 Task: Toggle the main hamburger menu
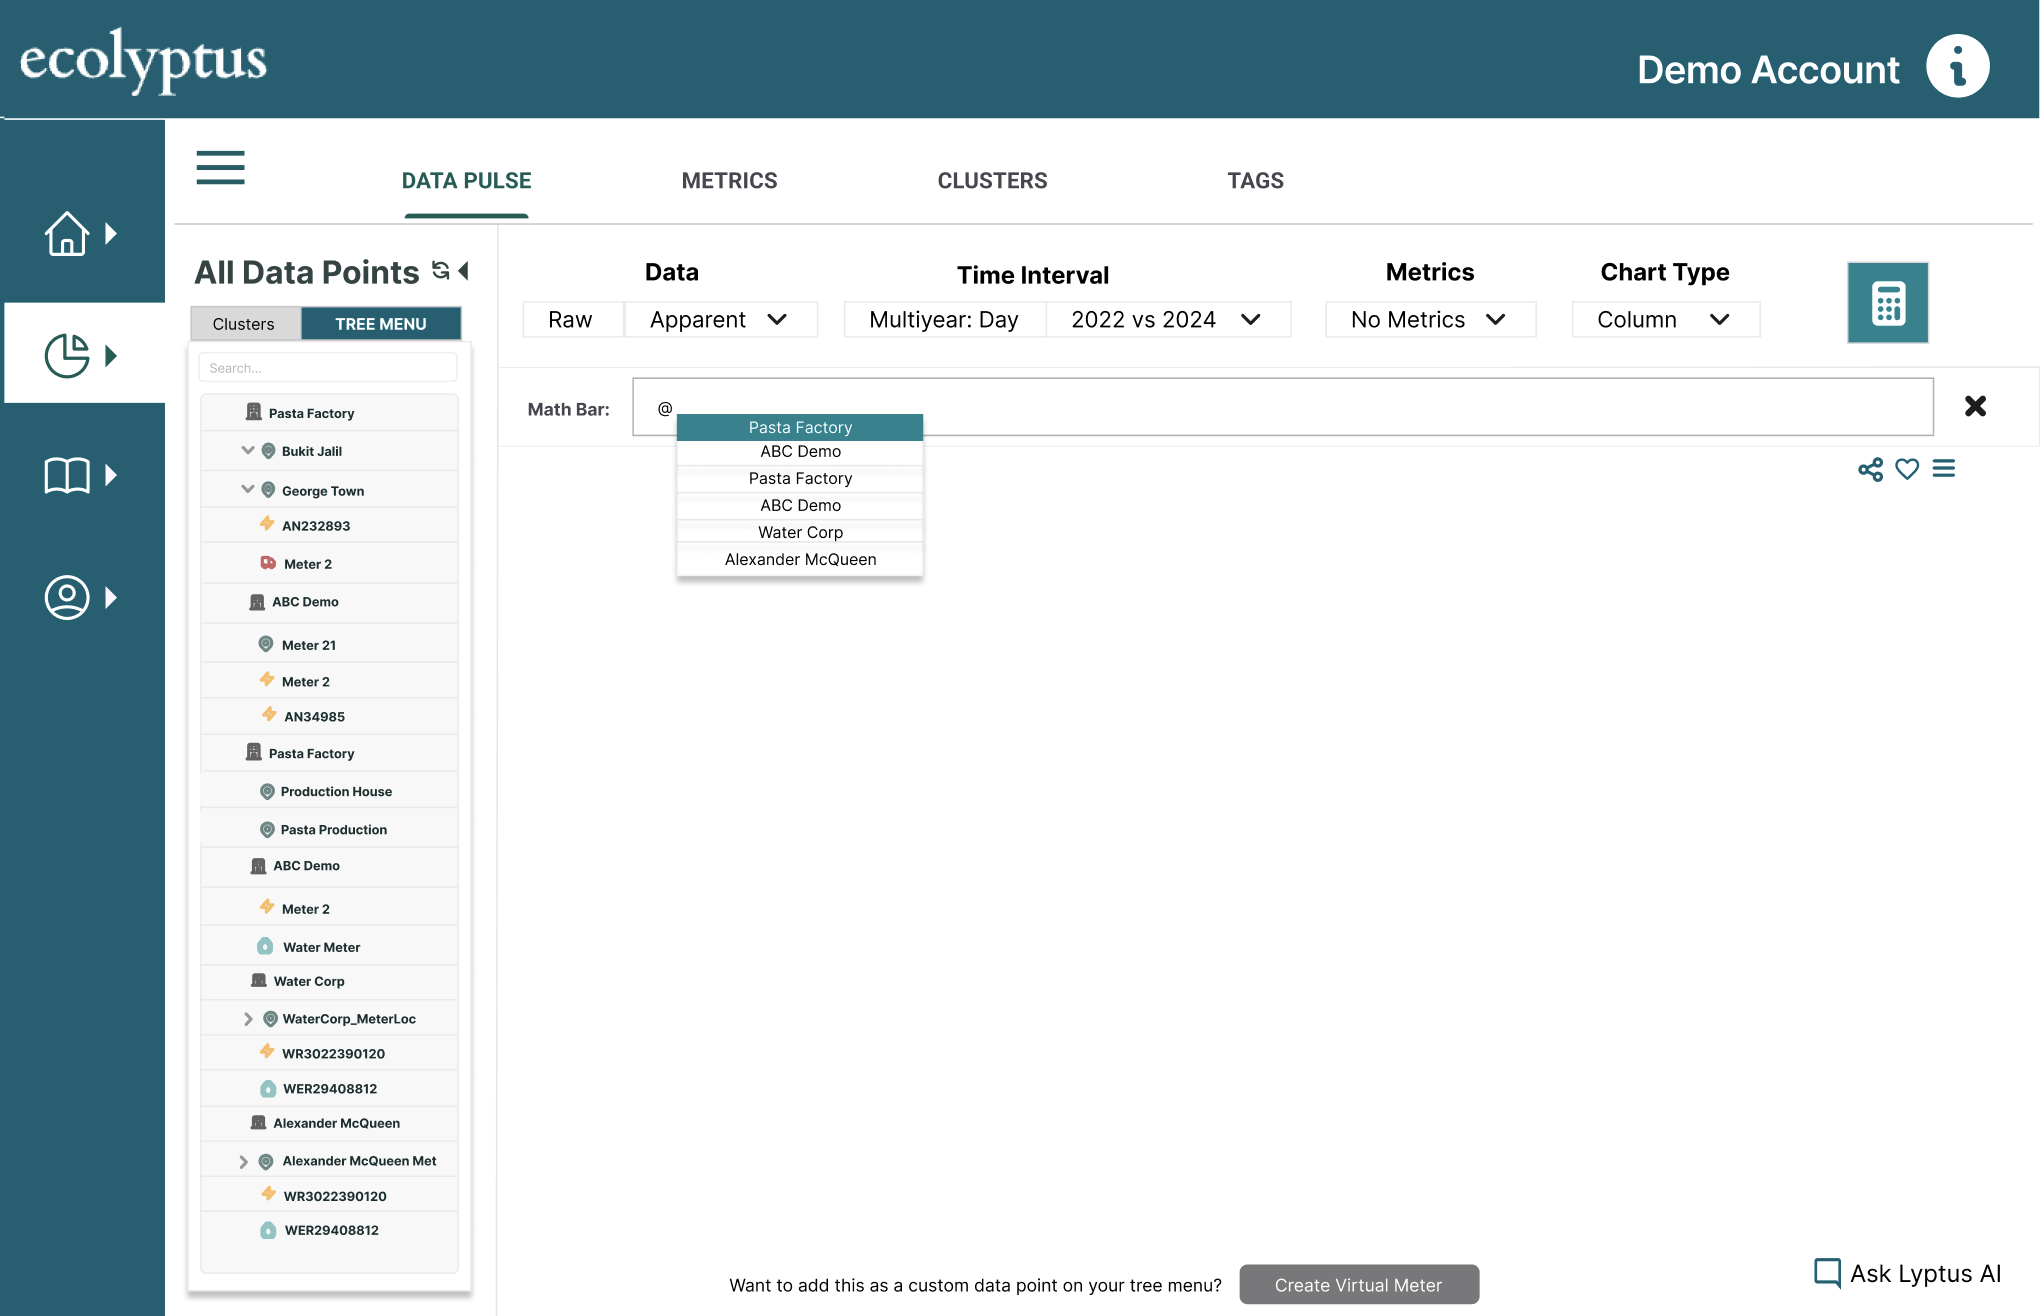pos(220,168)
